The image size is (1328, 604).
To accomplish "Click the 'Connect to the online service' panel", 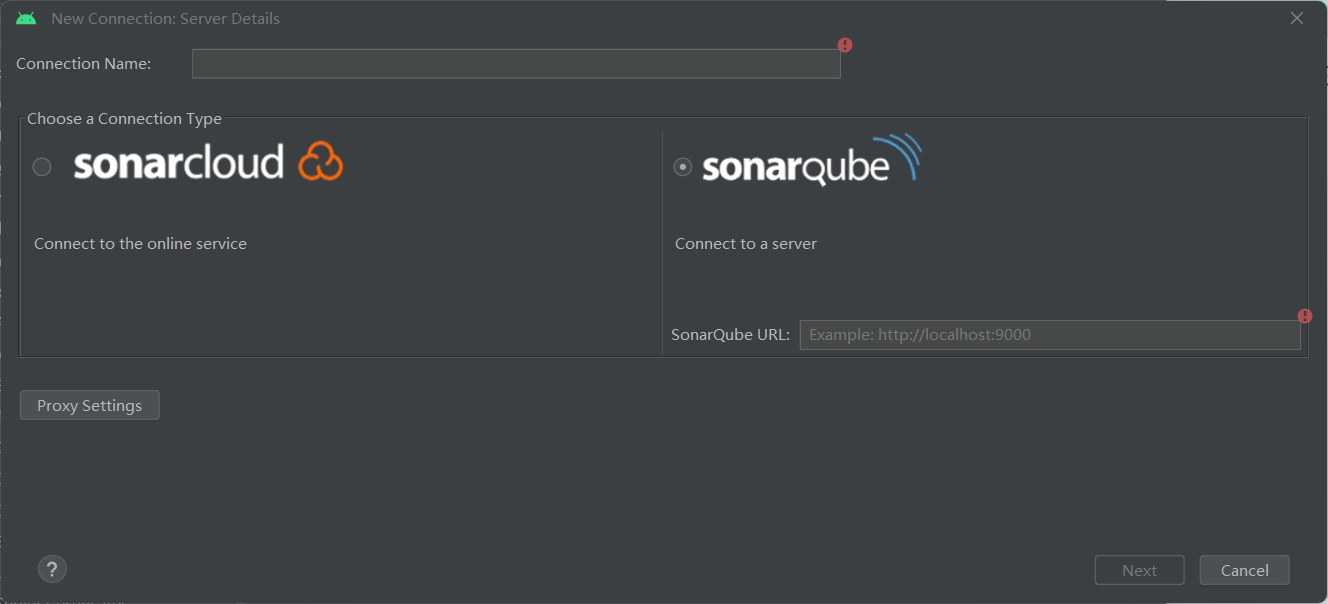I will [x=140, y=243].
